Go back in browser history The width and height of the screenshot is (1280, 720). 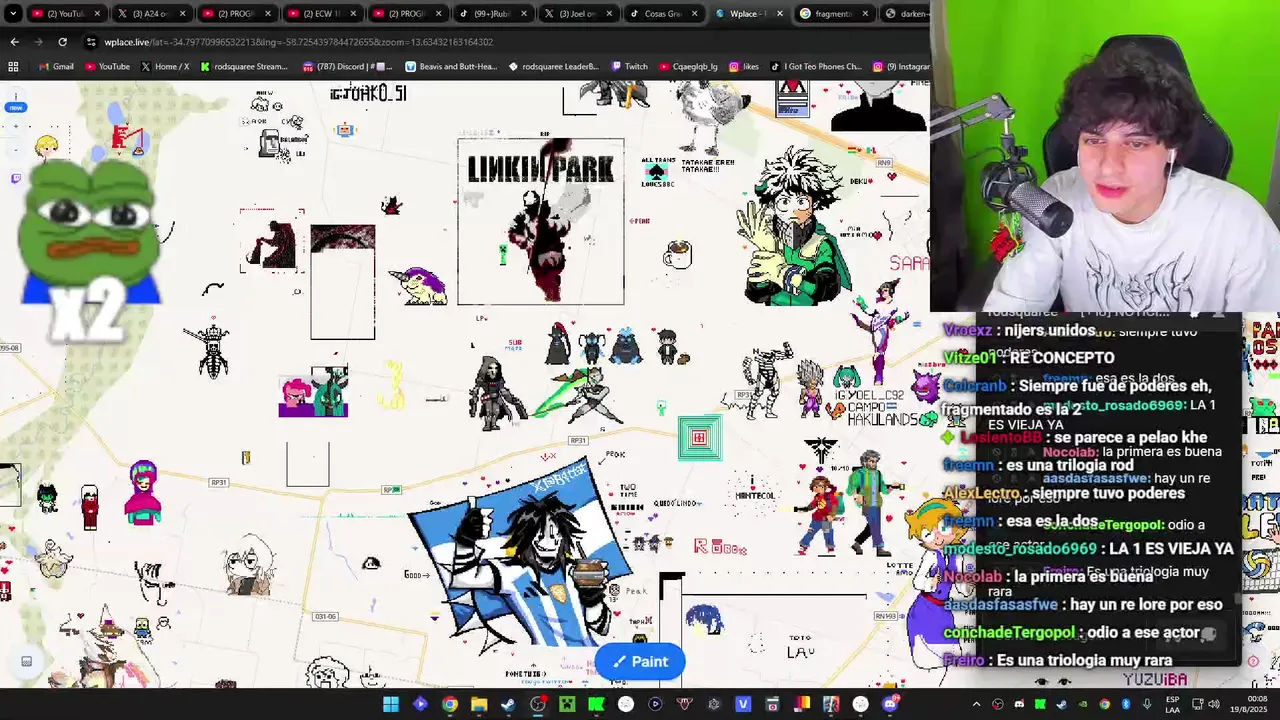tap(14, 42)
